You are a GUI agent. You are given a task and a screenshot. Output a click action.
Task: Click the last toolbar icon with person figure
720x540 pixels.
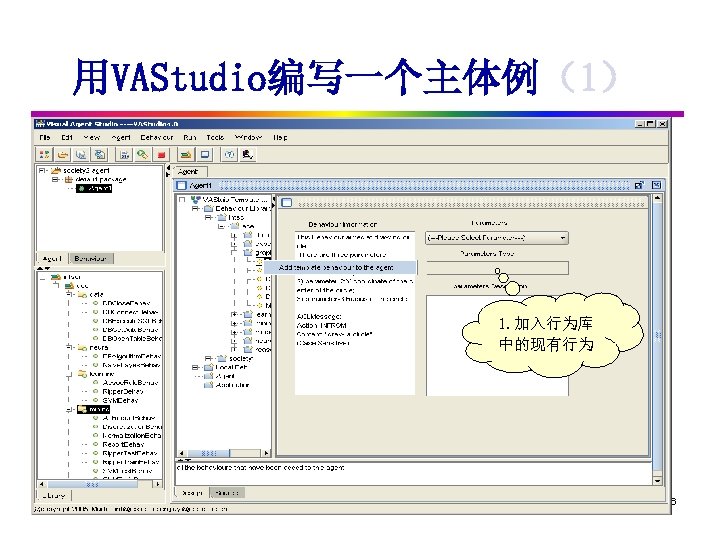pyautogui.click(x=248, y=155)
